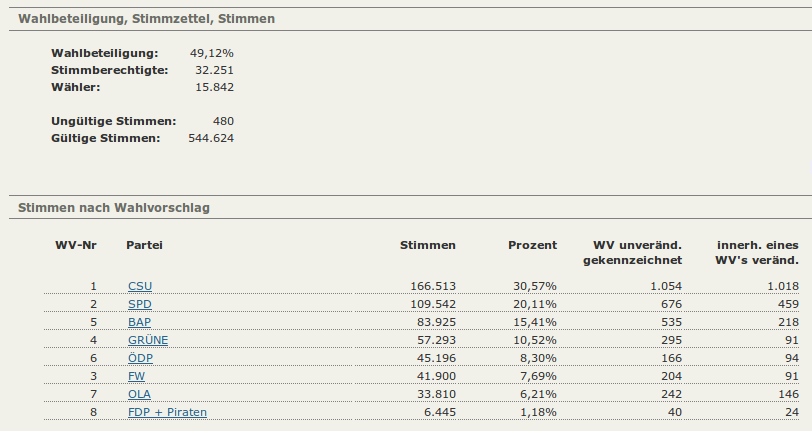
Task: Click the Prozent column header
Action: point(532,245)
